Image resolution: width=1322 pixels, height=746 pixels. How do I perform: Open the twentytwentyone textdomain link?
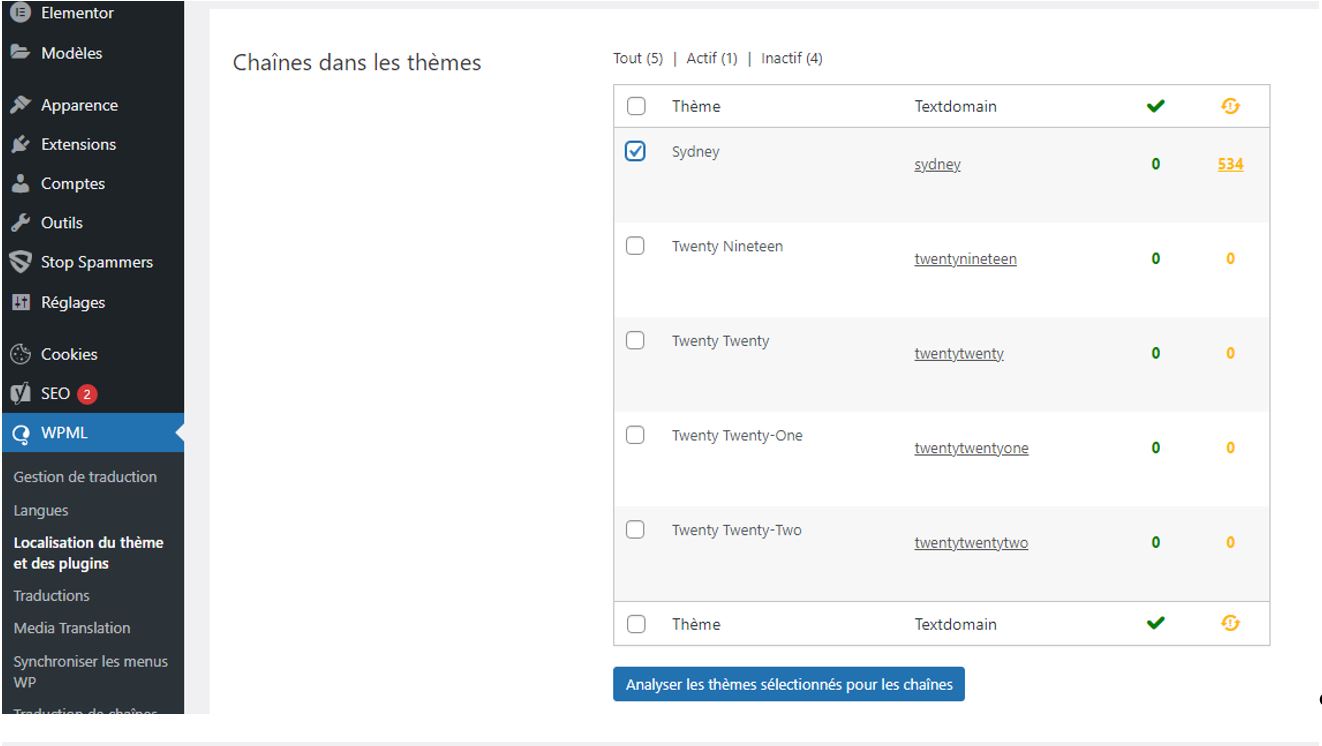point(972,448)
